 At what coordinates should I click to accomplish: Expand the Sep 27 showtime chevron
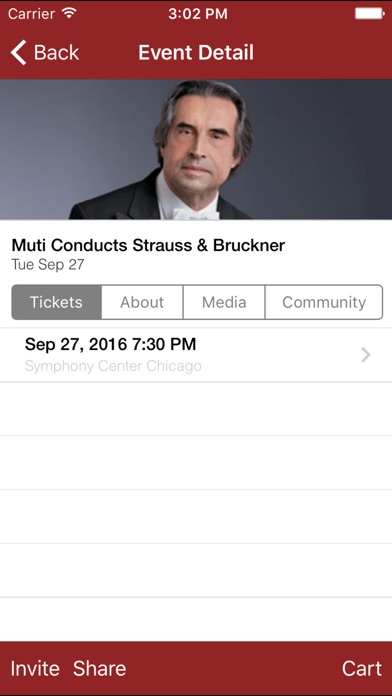[x=366, y=355]
